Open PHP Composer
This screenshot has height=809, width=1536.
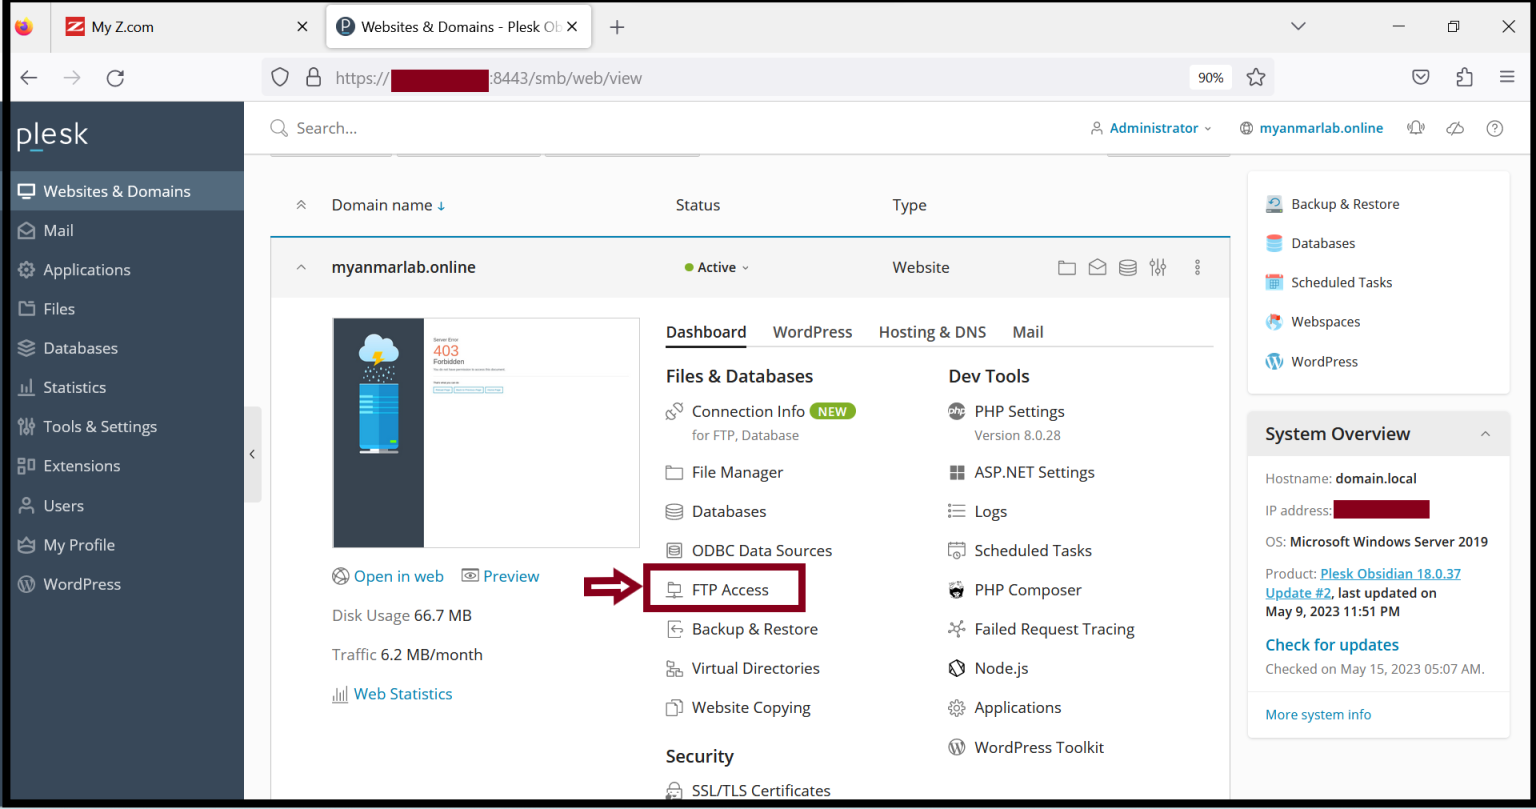(x=1028, y=590)
